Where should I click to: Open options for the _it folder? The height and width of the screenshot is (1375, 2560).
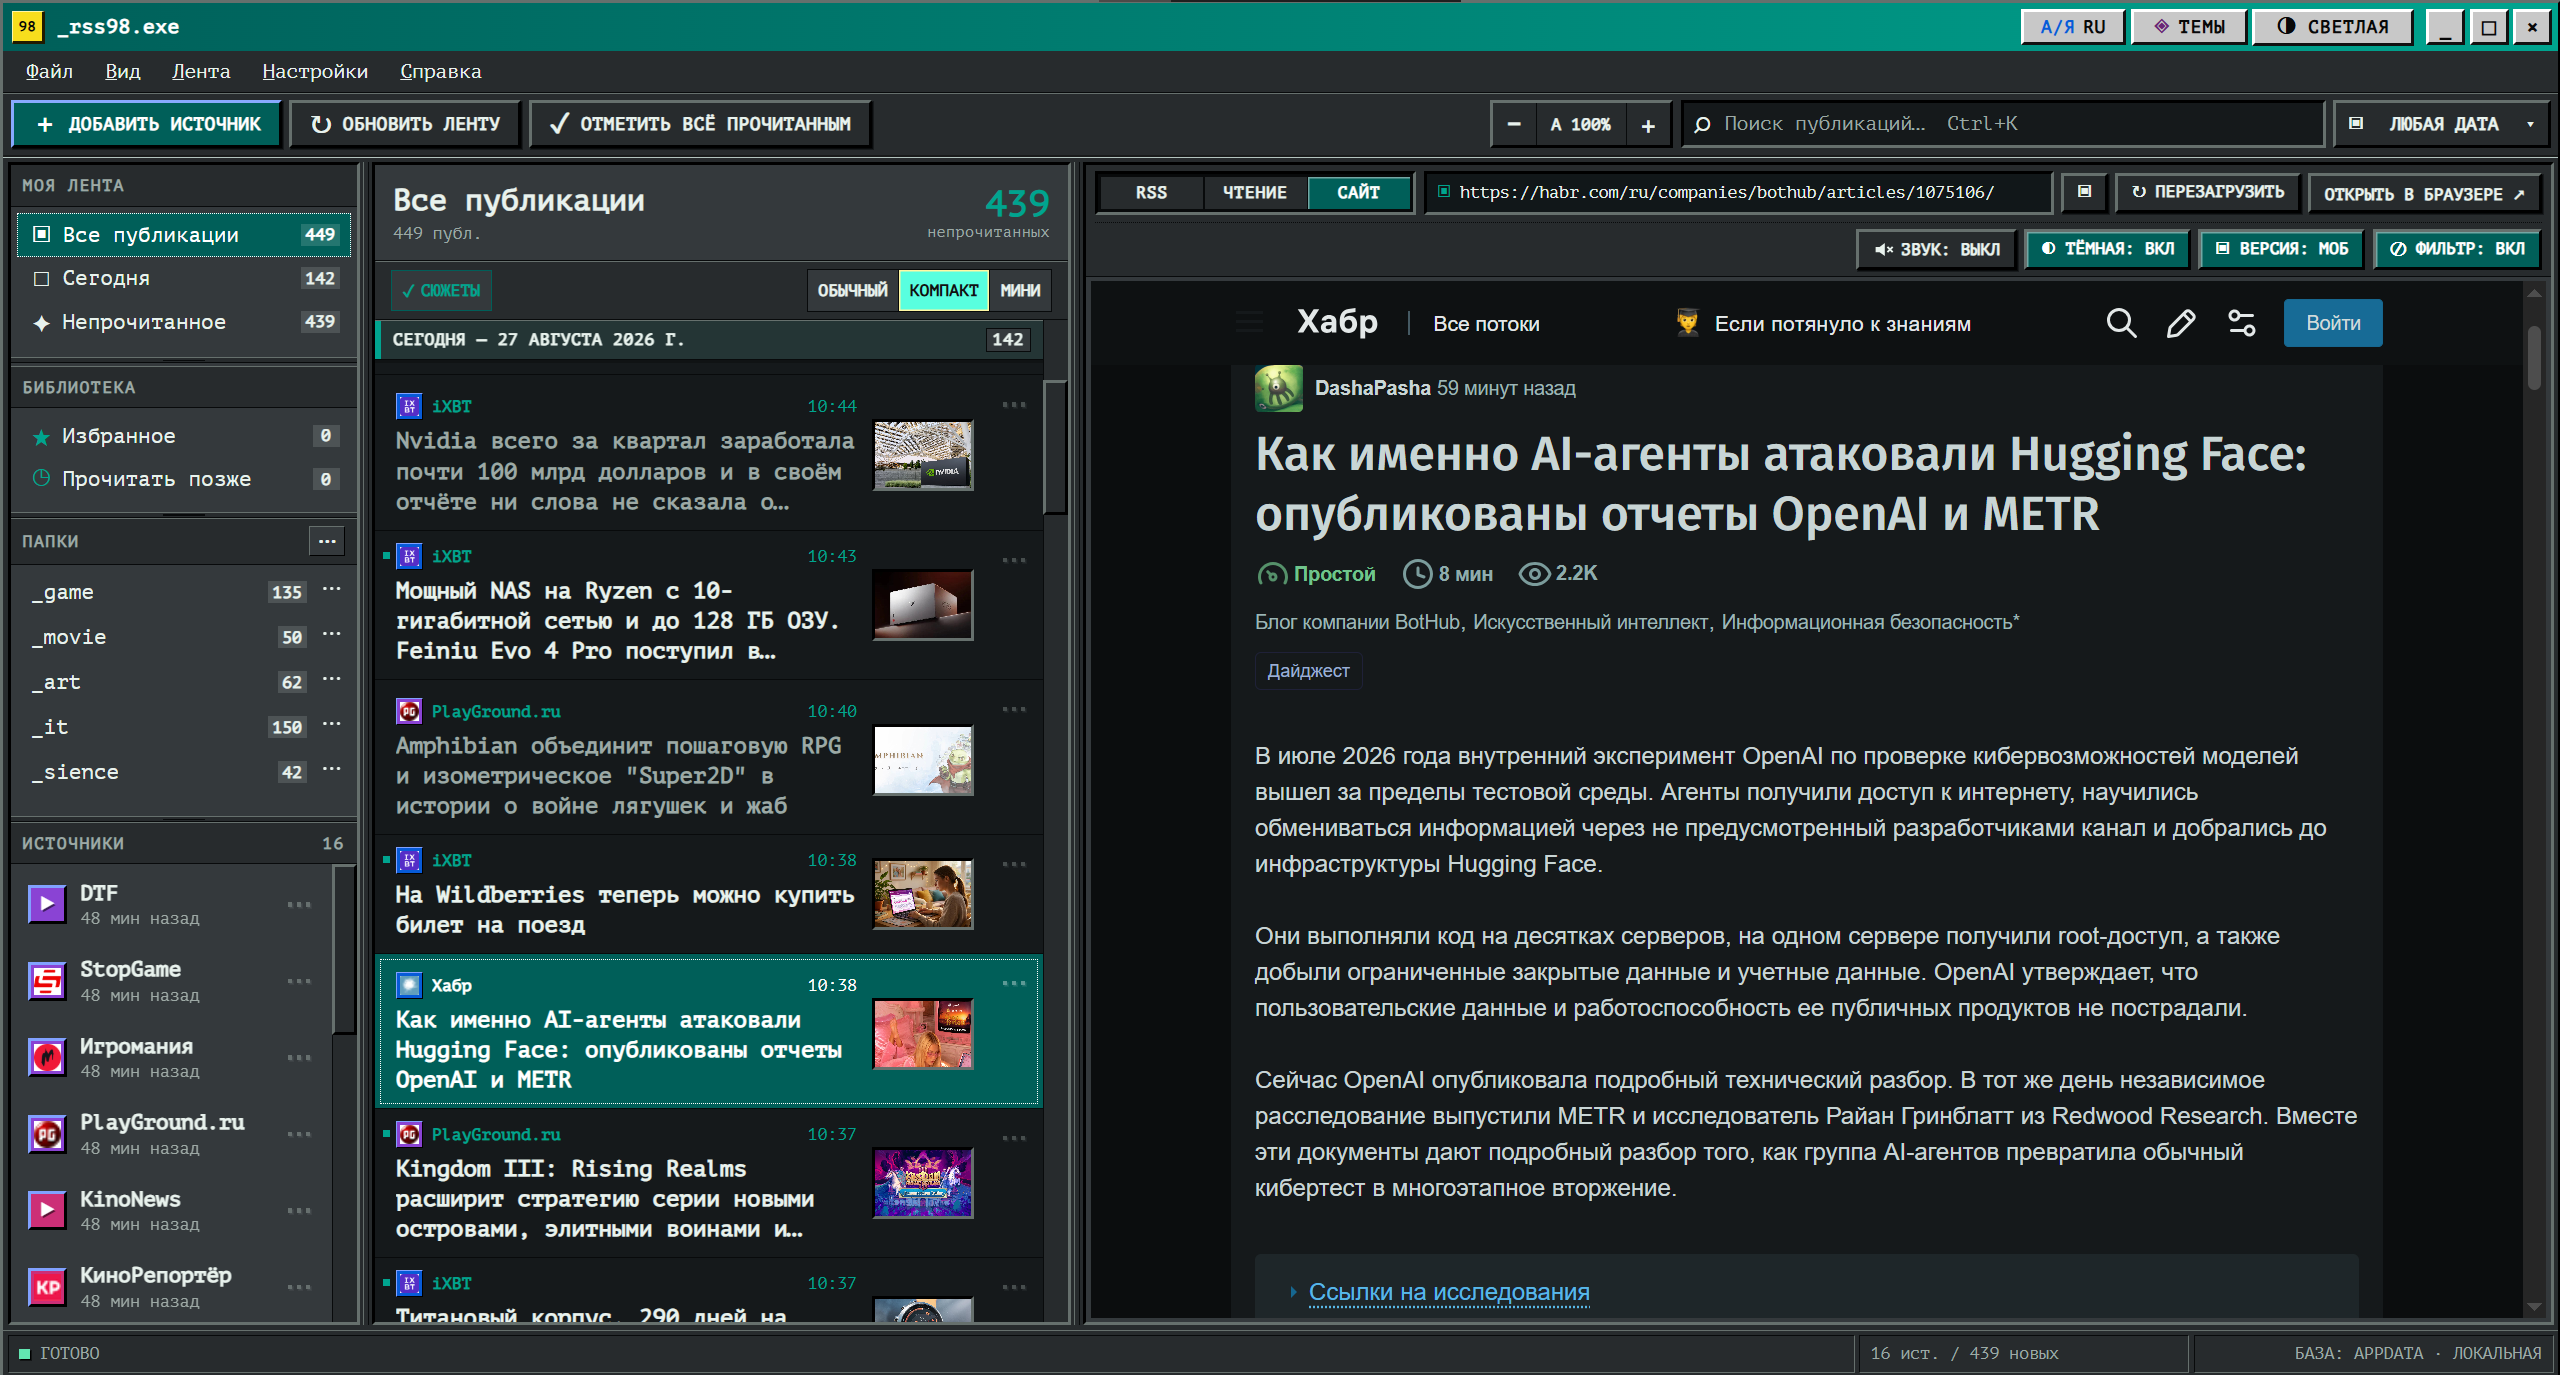pyautogui.click(x=332, y=724)
